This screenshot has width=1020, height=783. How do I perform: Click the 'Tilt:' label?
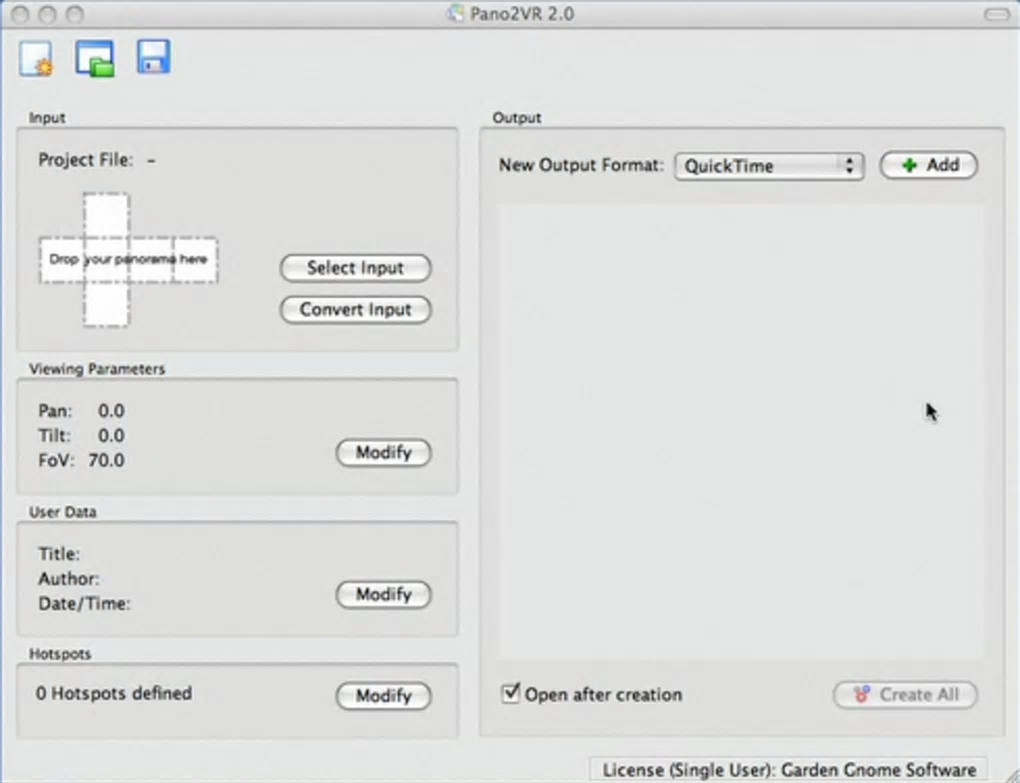55,436
